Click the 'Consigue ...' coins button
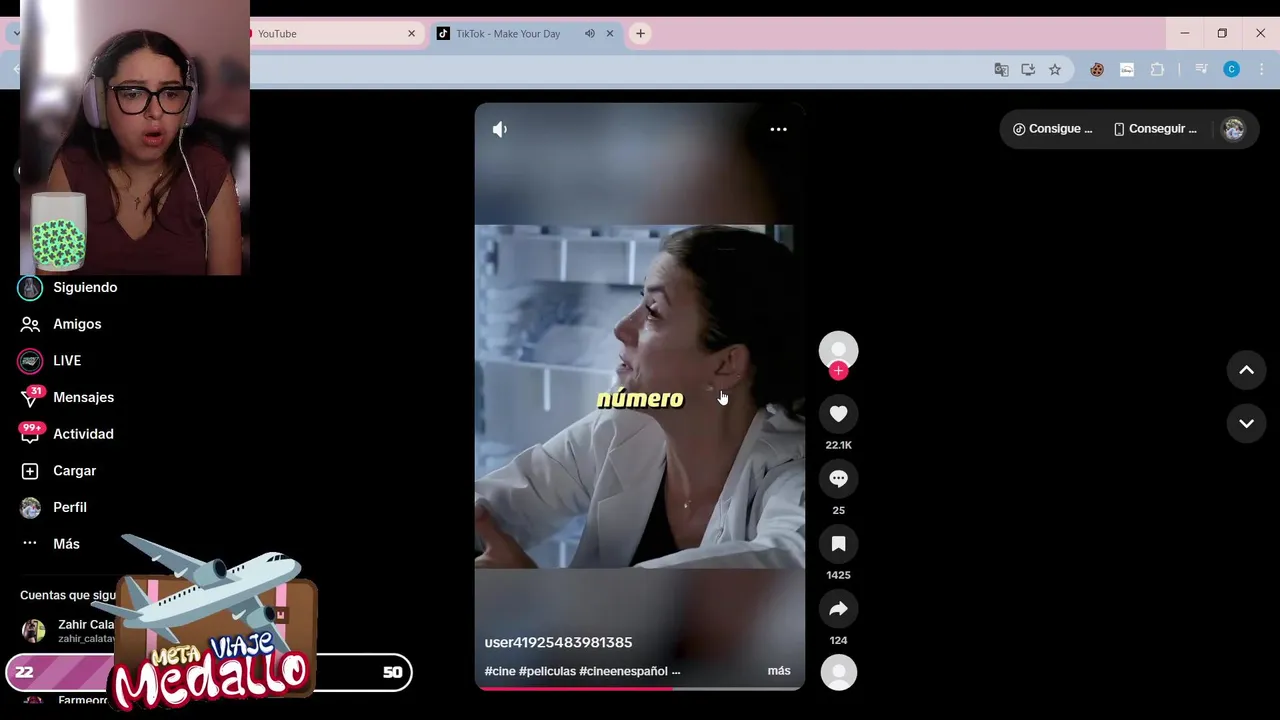1280x720 pixels. (x=1053, y=129)
